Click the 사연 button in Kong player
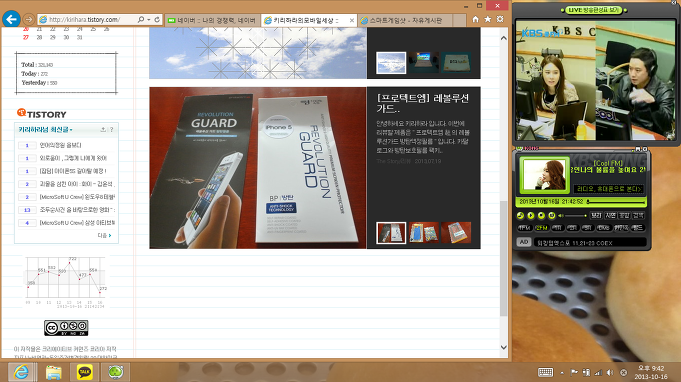Image resolution: width=681 pixels, height=382 pixels. 611,215
